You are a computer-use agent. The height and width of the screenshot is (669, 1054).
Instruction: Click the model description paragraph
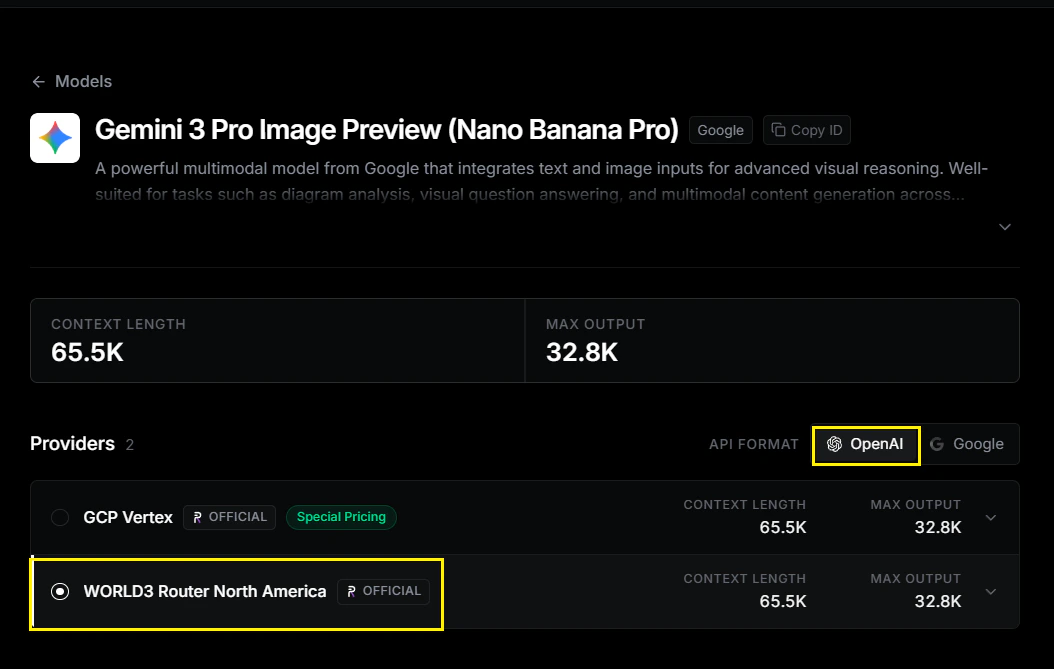coord(541,182)
